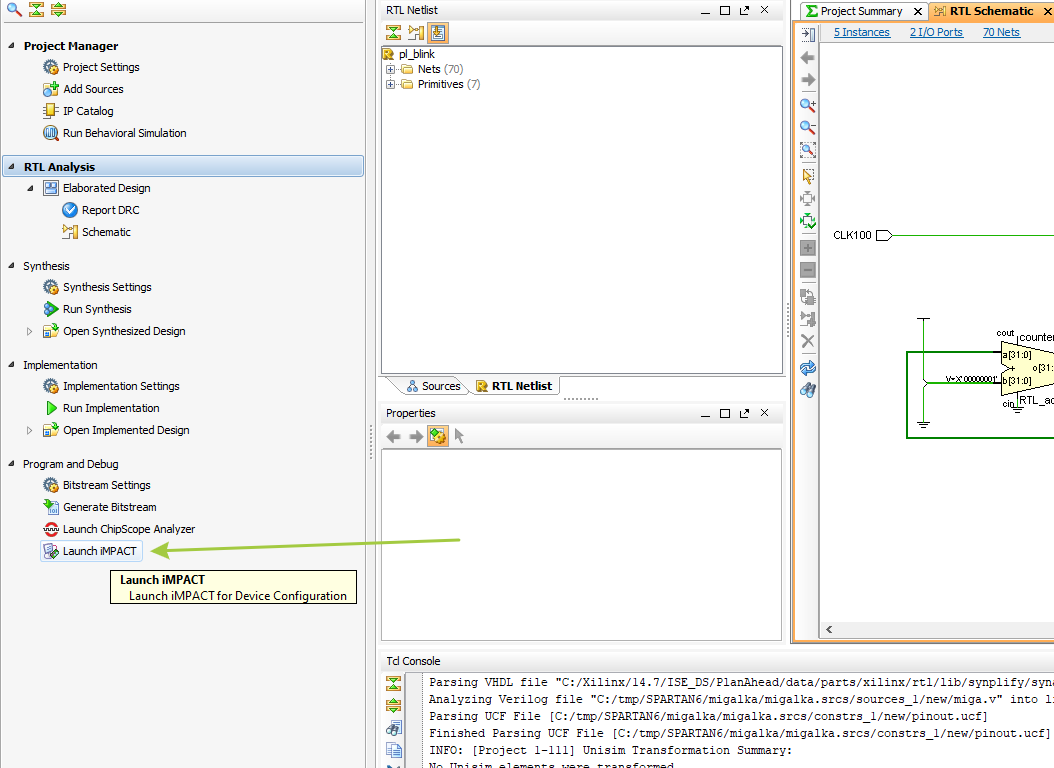The width and height of the screenshot is (1054, 768).
Task: Toggle the highlighted scroll-to-selected icon in RTL Netlist
Action: pyautogui.click(x=438, y=32)
